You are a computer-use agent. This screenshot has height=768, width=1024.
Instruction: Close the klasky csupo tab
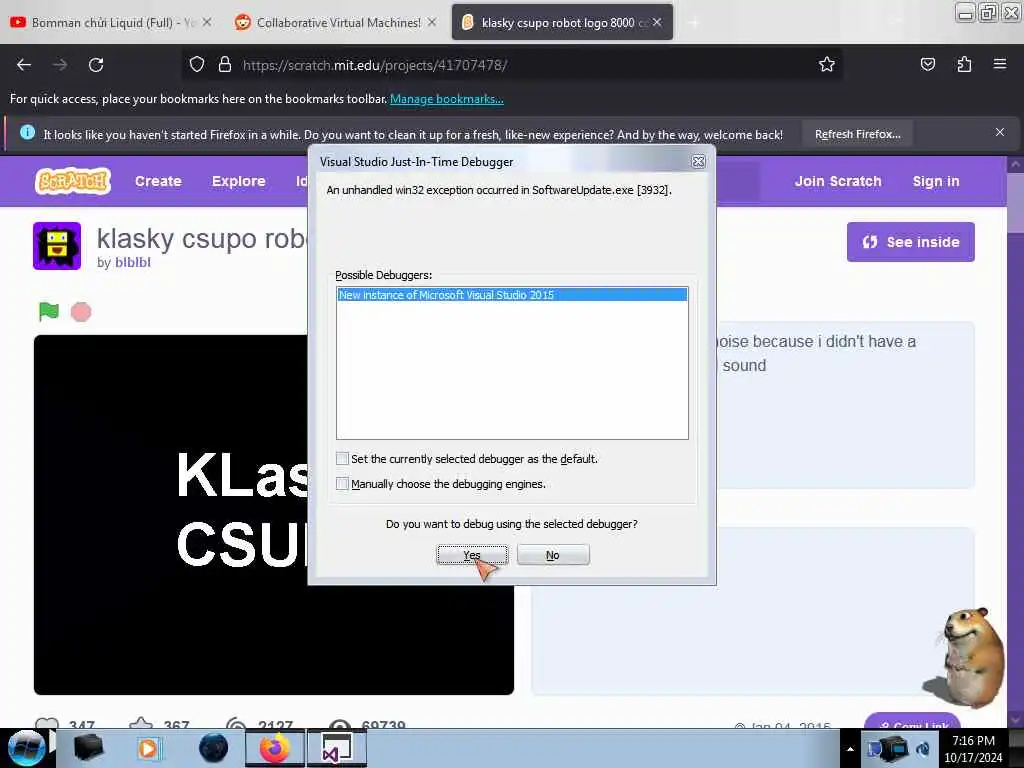coord(657,22)
